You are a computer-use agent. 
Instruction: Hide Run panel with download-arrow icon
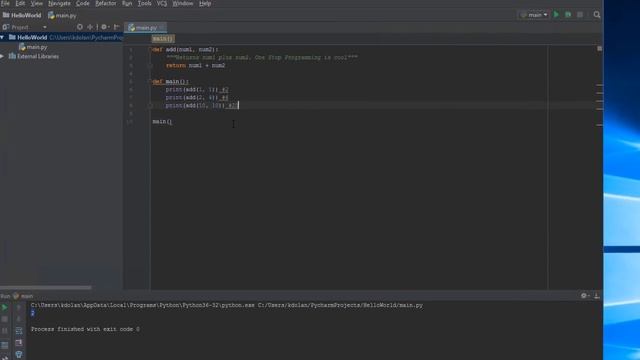pyautogui.click(x=596, y=296)
